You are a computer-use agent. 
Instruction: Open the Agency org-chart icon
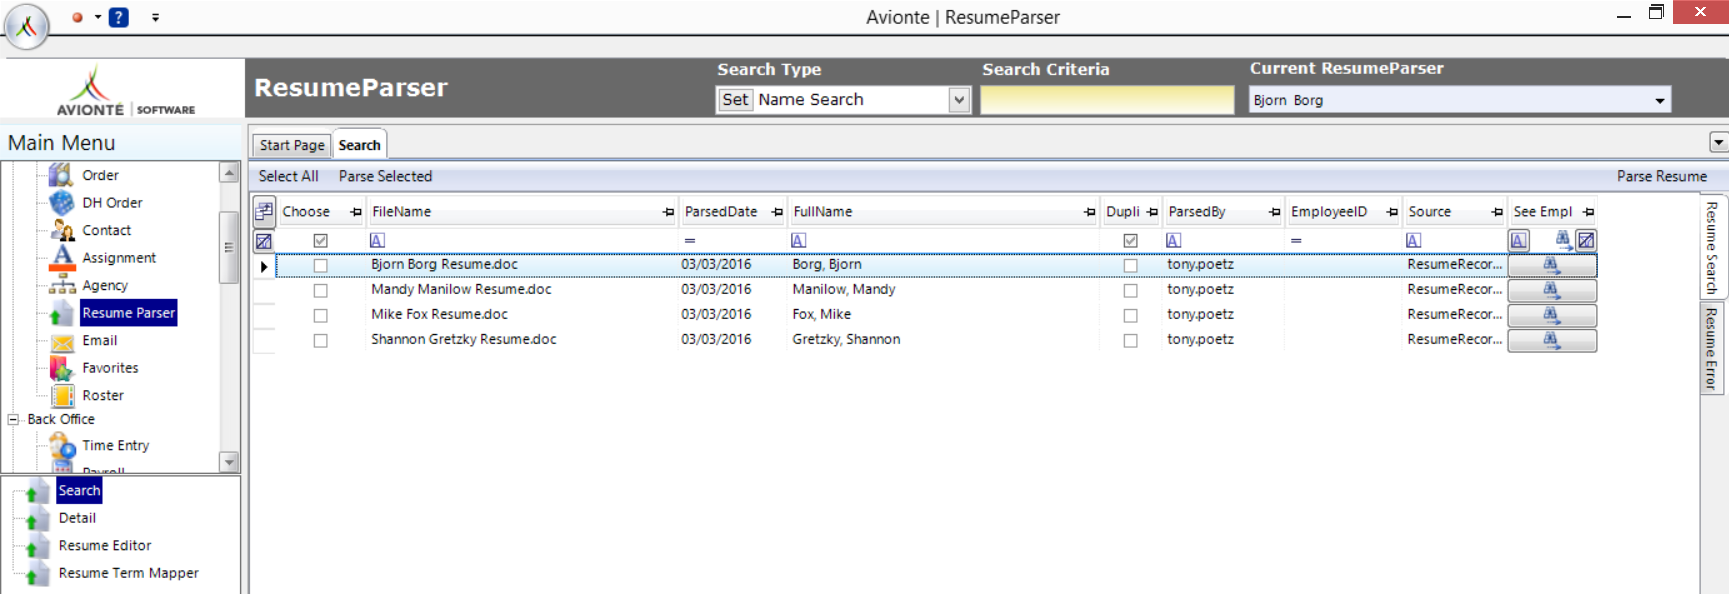point(61,286)
